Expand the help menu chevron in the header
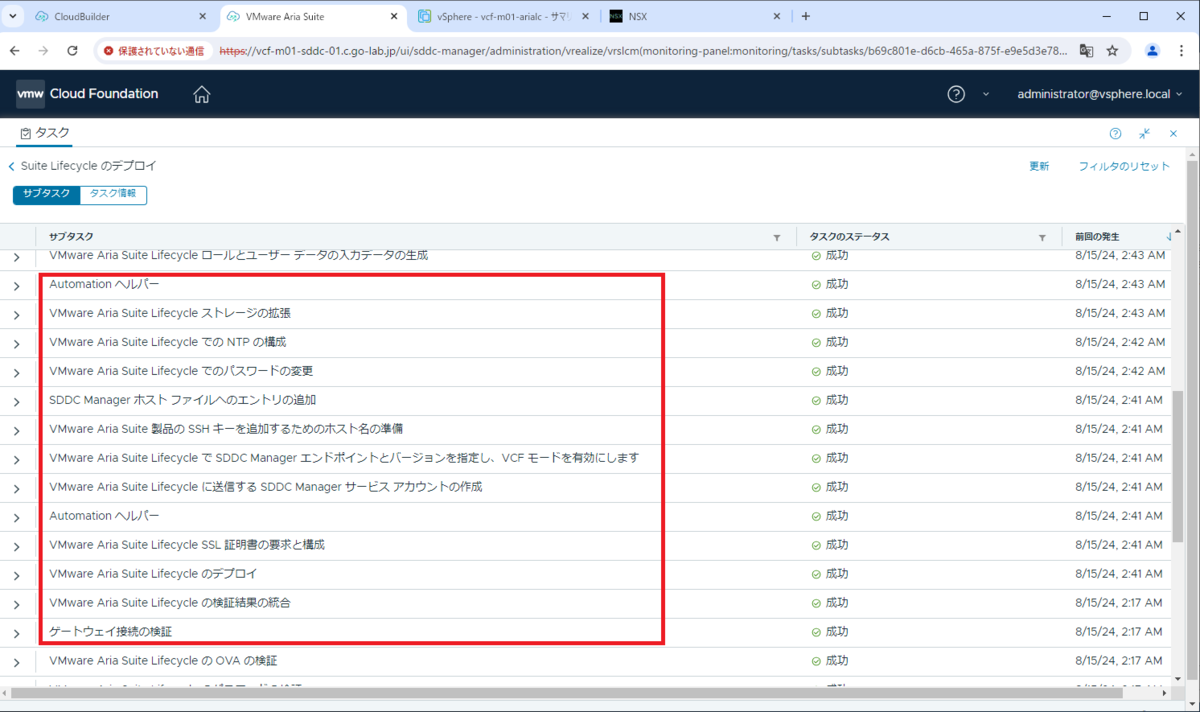The height and width of the screenshot is (712, 1200). point(986,94)
